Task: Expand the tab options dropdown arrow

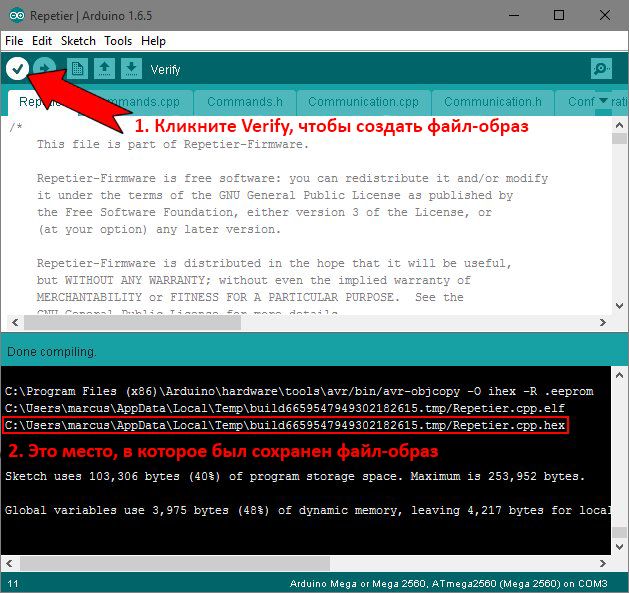Action: pos(604,102)
